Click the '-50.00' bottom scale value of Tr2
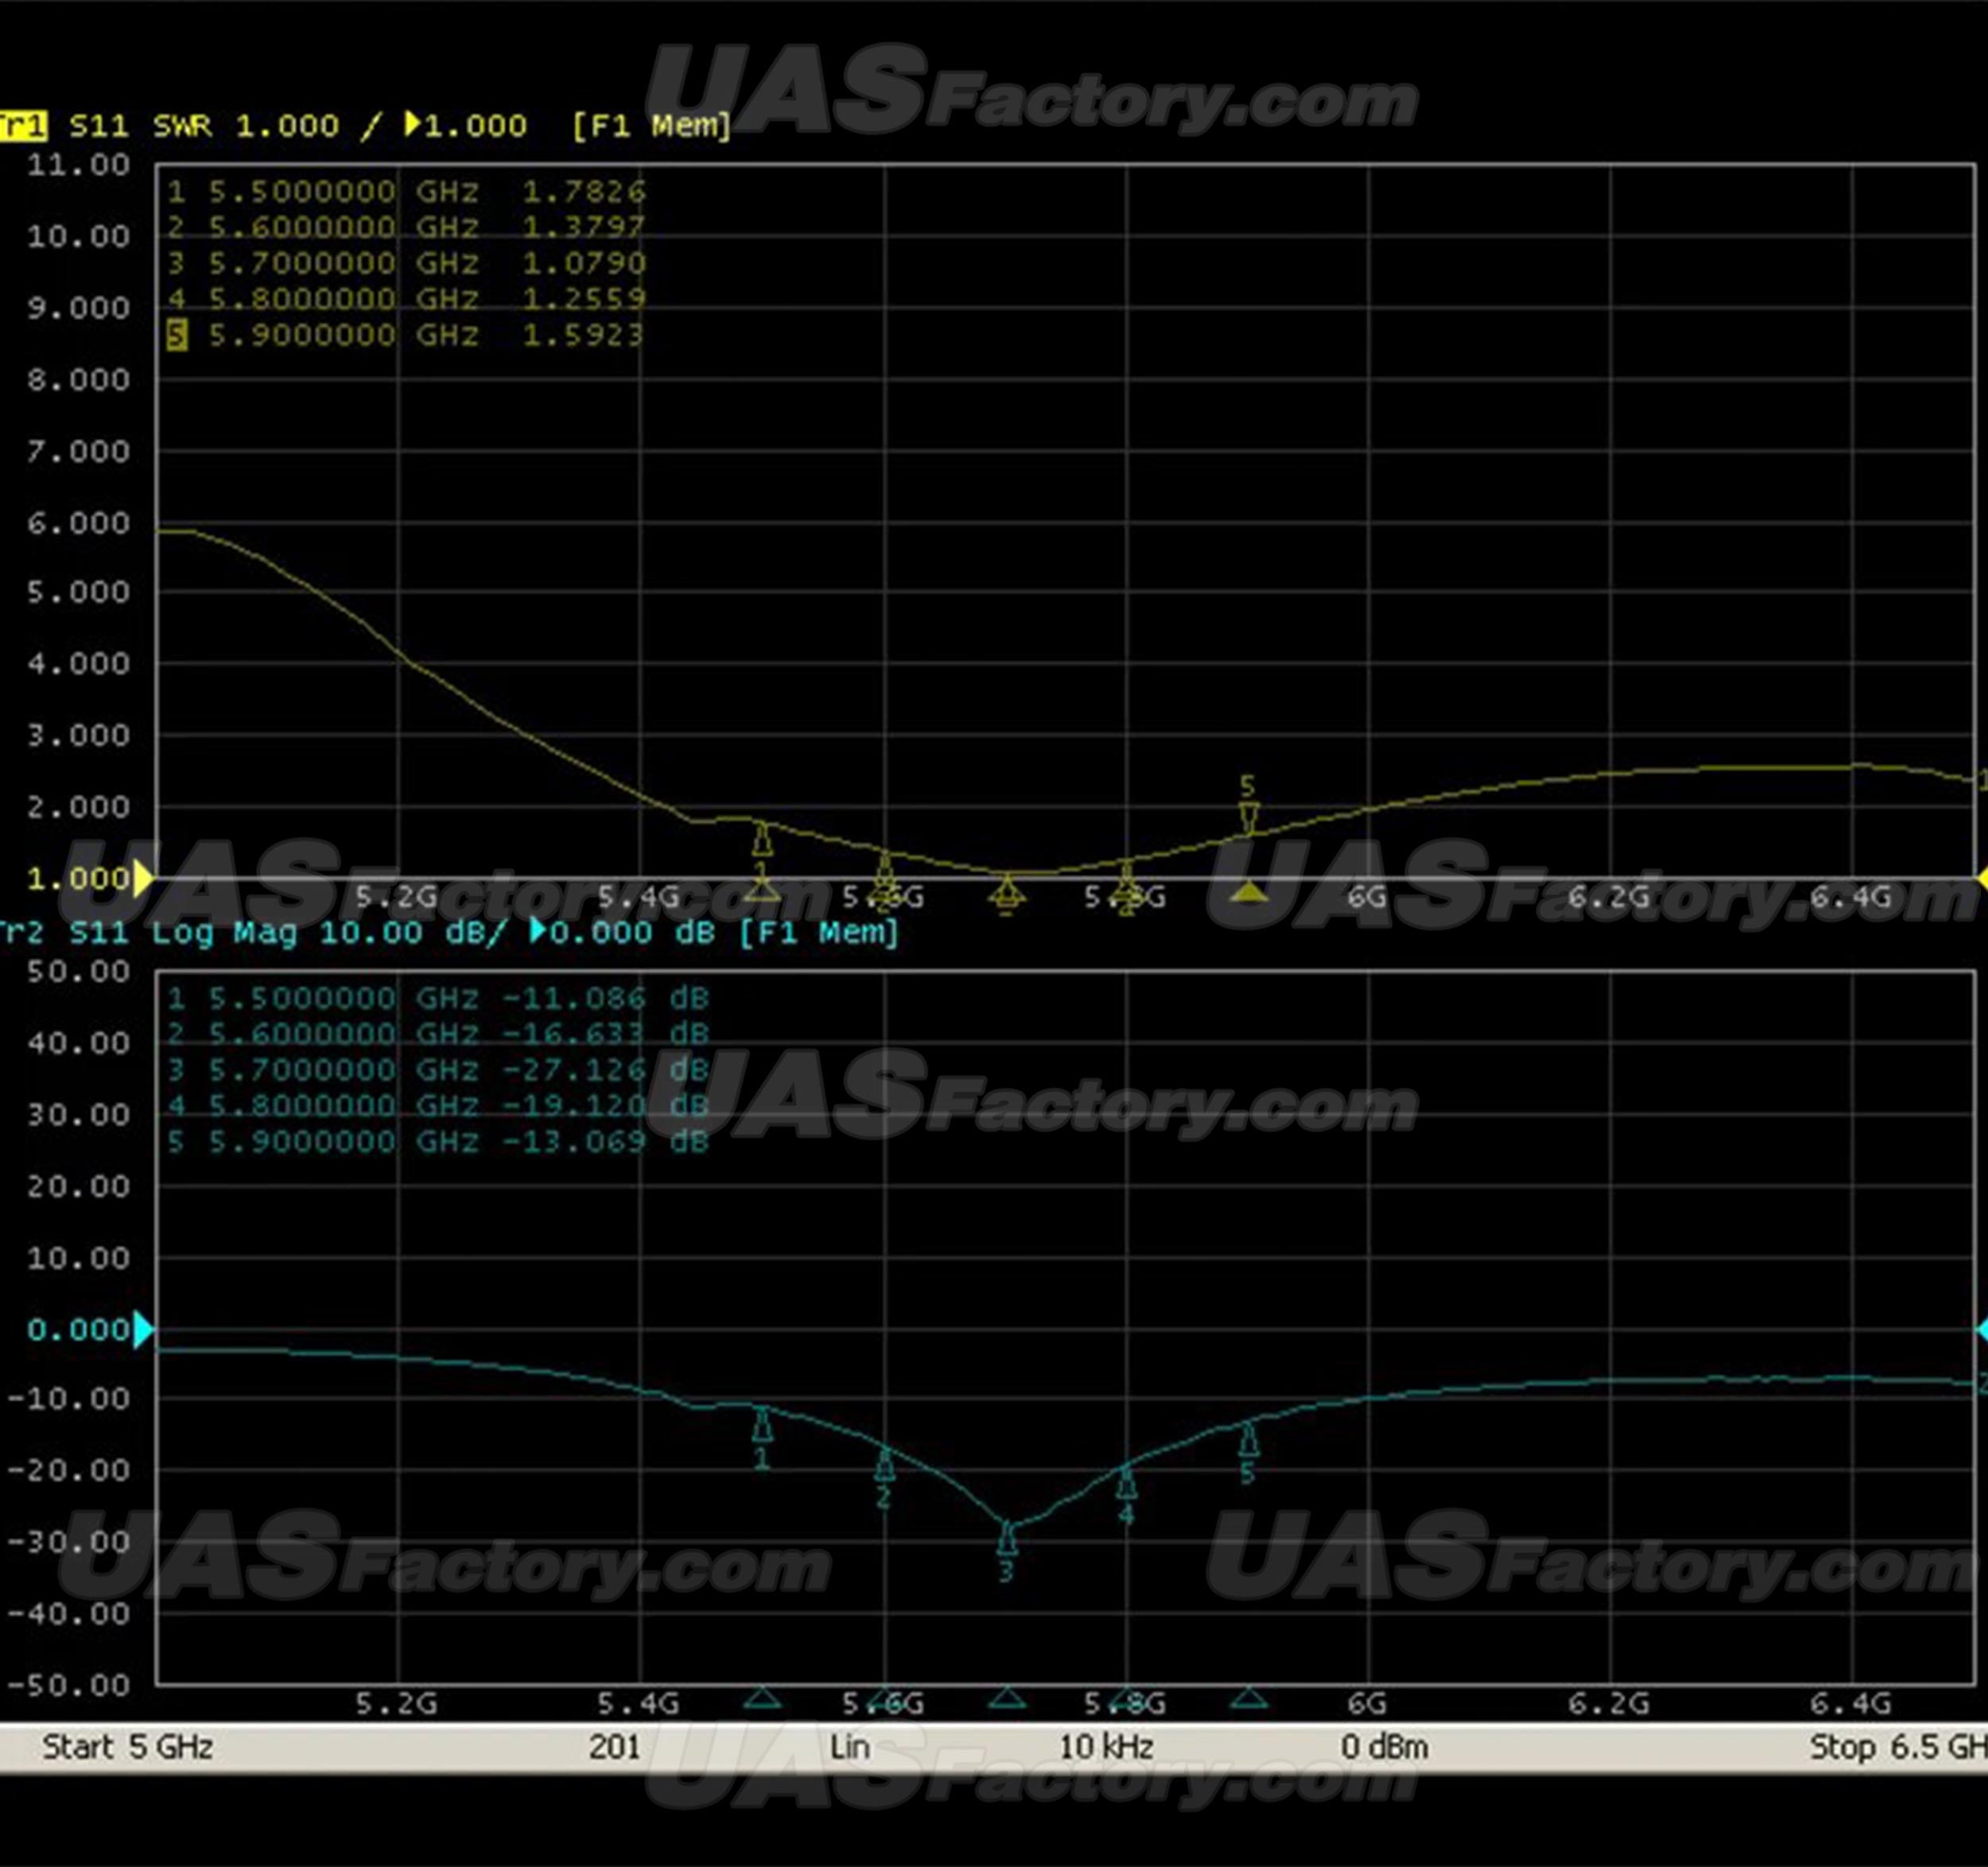This screenshot has width=1988, height=1867. coord(69,1685)
